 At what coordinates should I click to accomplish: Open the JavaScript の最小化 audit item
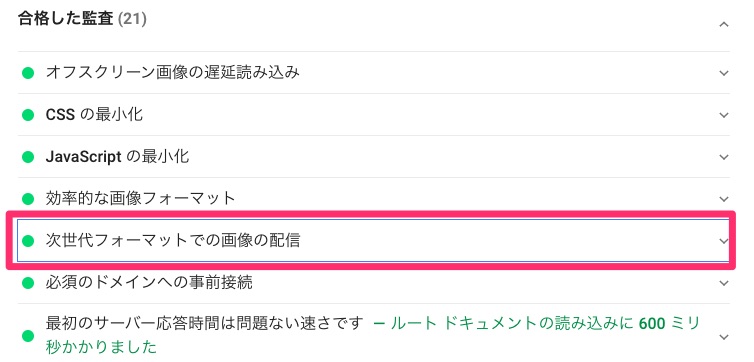tap(374, 157)
